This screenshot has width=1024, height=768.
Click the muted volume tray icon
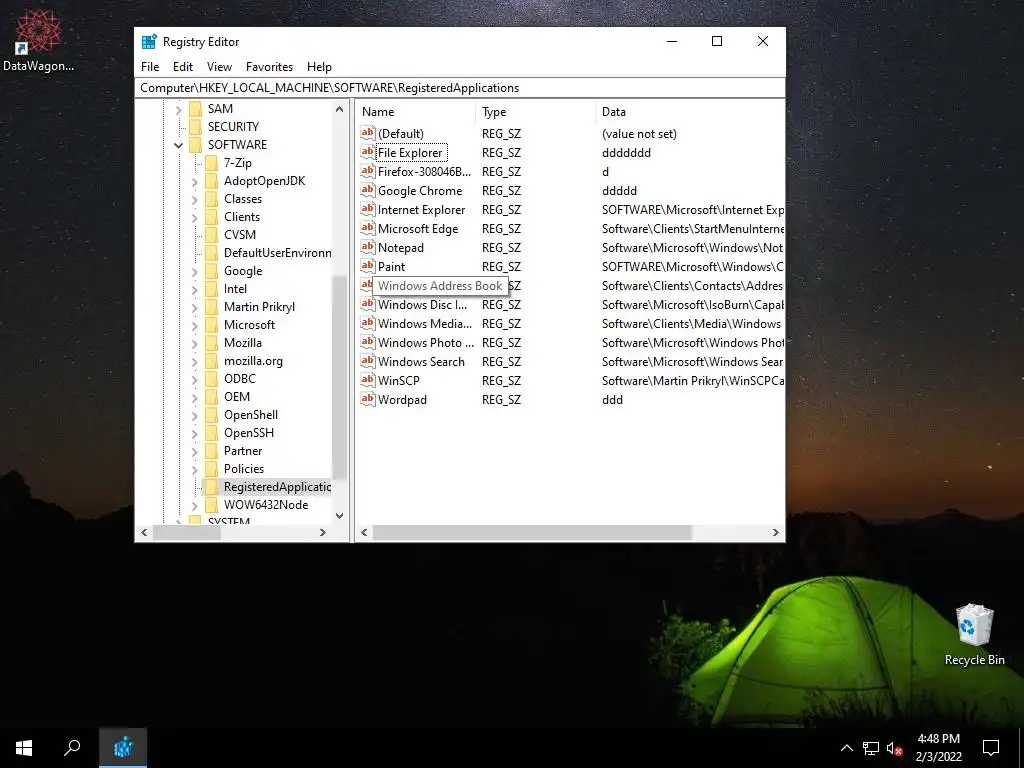pyautogui.click(x=894, y=748)
